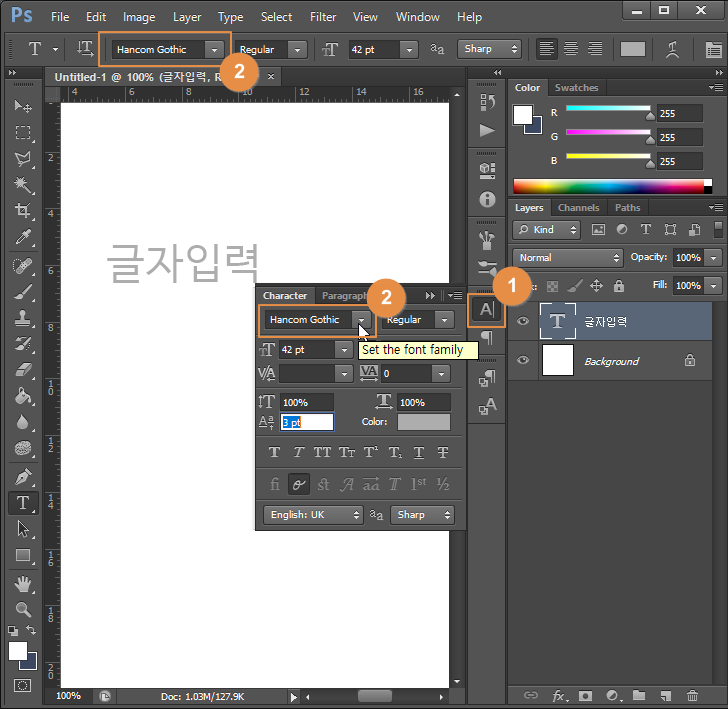
Task: Open English: UK language dropdown
Action: pos(313,514)
